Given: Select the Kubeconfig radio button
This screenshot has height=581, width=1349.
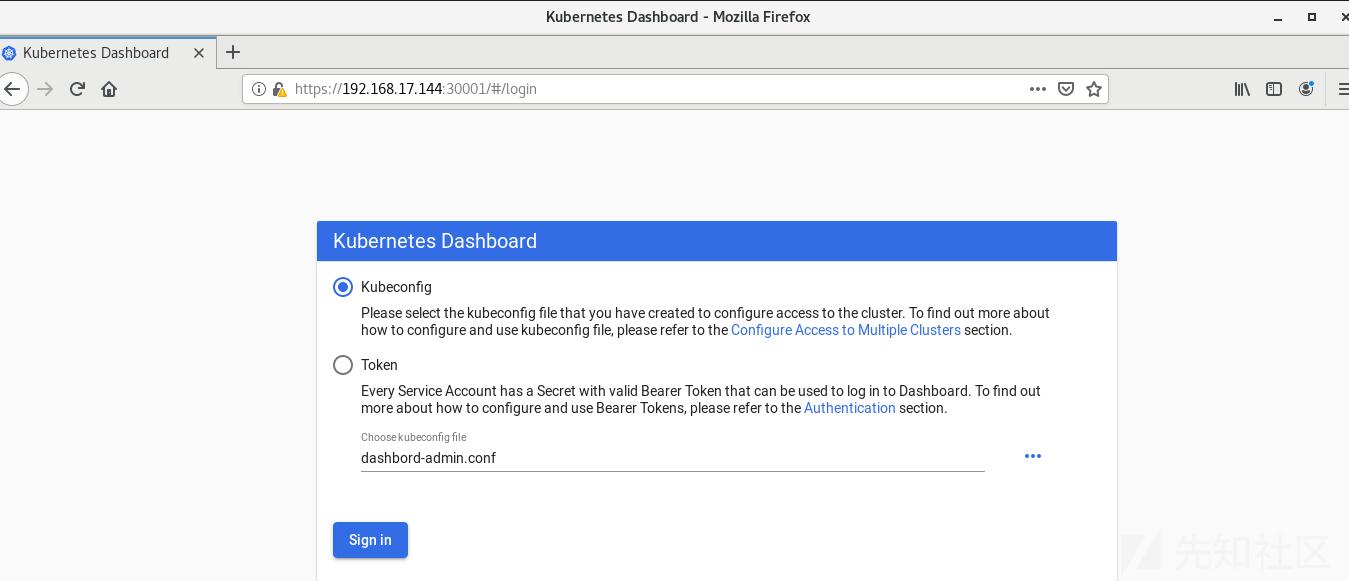Looking at the screenshot, I should click(343, 287).
